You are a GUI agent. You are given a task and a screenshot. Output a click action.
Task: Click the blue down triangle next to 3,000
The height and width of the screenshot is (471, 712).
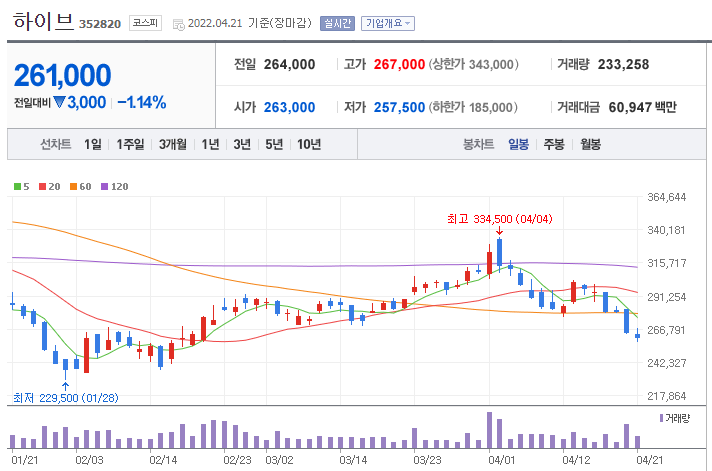tap(59, 102)
